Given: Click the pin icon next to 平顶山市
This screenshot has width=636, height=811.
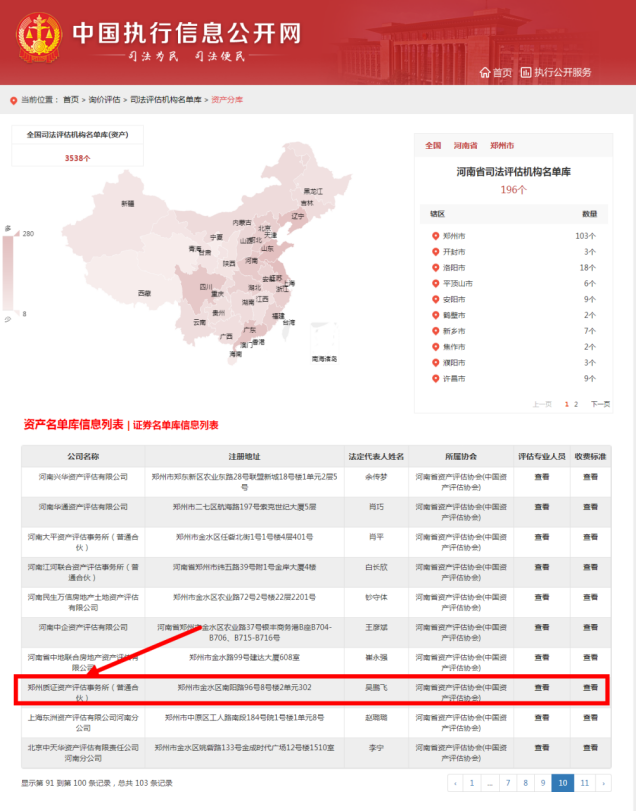Looking at the screenshot, I should tap(435, 283).
